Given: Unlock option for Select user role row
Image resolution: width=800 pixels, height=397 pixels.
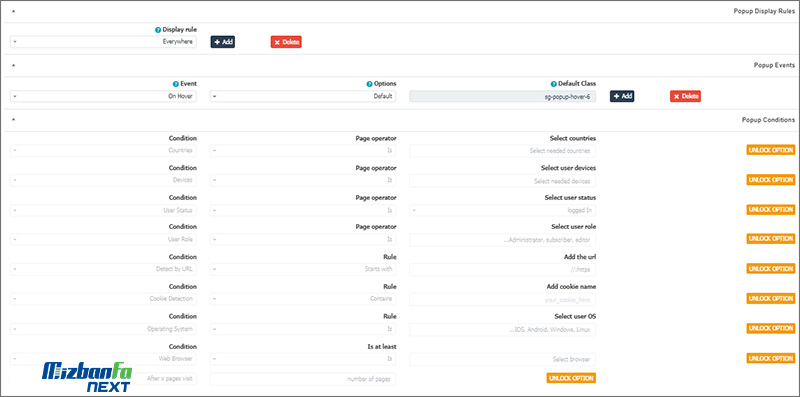Looking at the screenshot, I should (x=770, y=238).
